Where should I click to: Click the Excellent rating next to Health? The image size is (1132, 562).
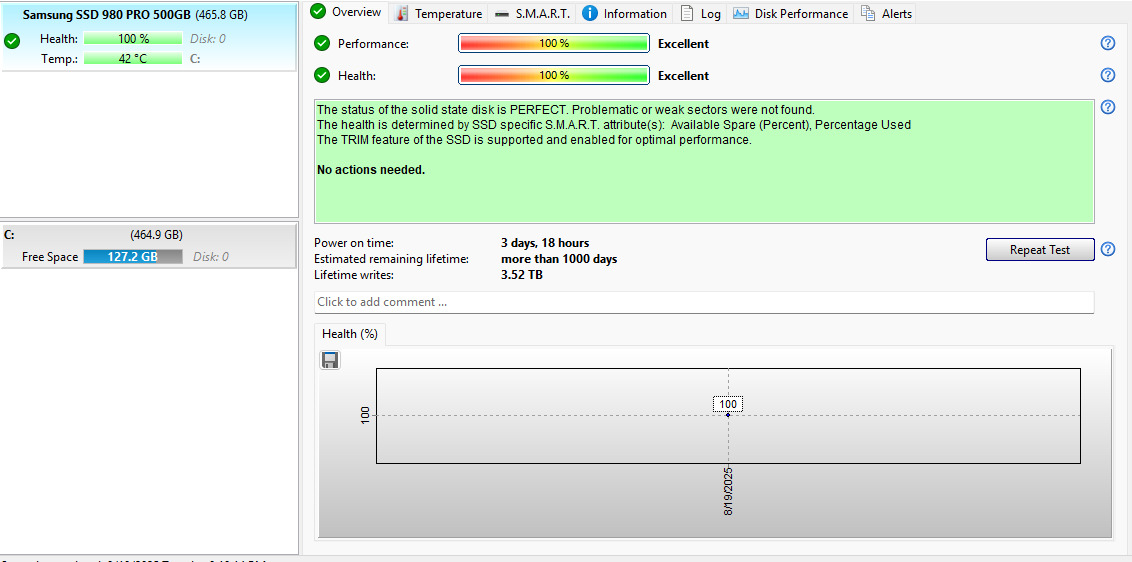click(684, 75)
